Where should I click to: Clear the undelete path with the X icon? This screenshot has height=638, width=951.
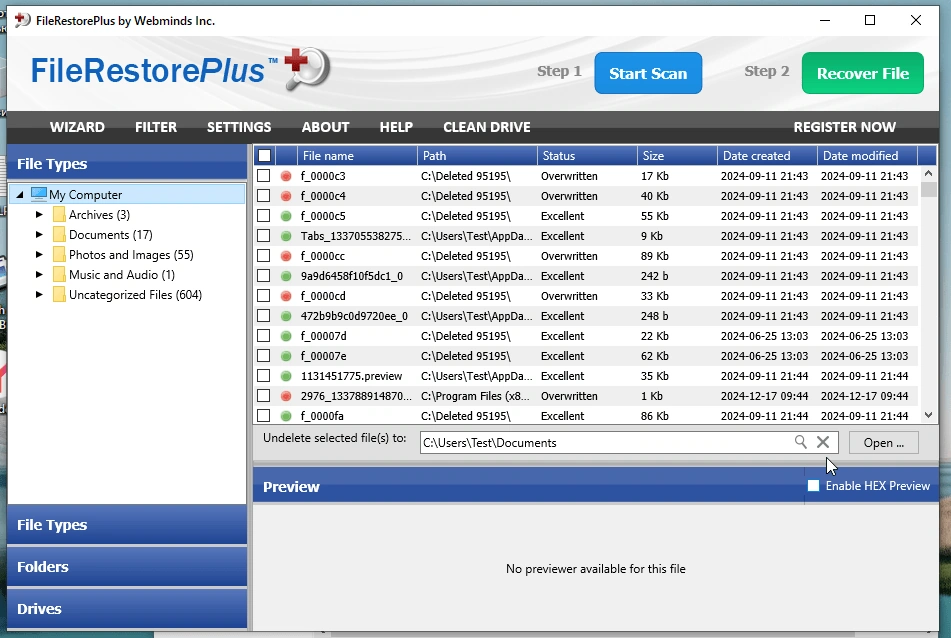822,442
